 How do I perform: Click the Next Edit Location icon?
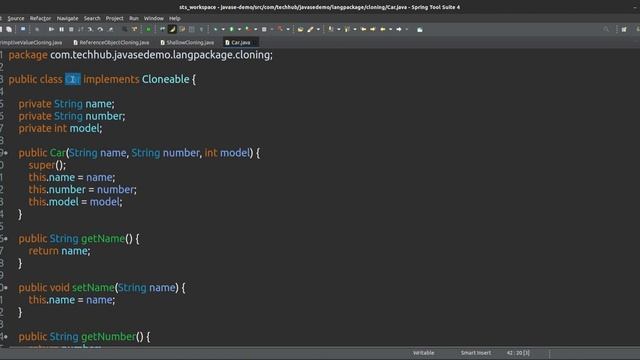[x=373, y=29]
